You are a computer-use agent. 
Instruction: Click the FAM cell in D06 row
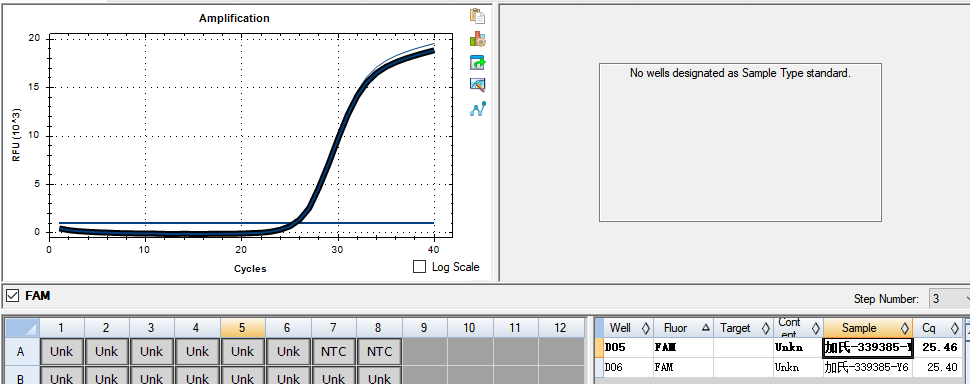[683, 367]
